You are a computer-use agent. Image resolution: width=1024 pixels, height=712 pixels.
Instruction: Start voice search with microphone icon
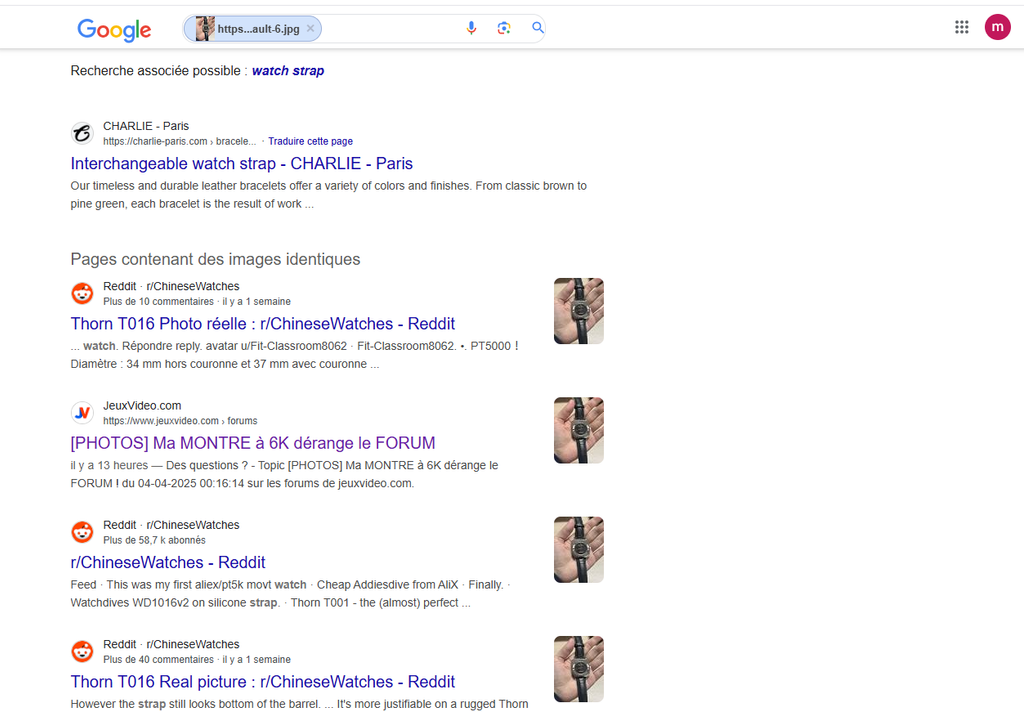471,28
